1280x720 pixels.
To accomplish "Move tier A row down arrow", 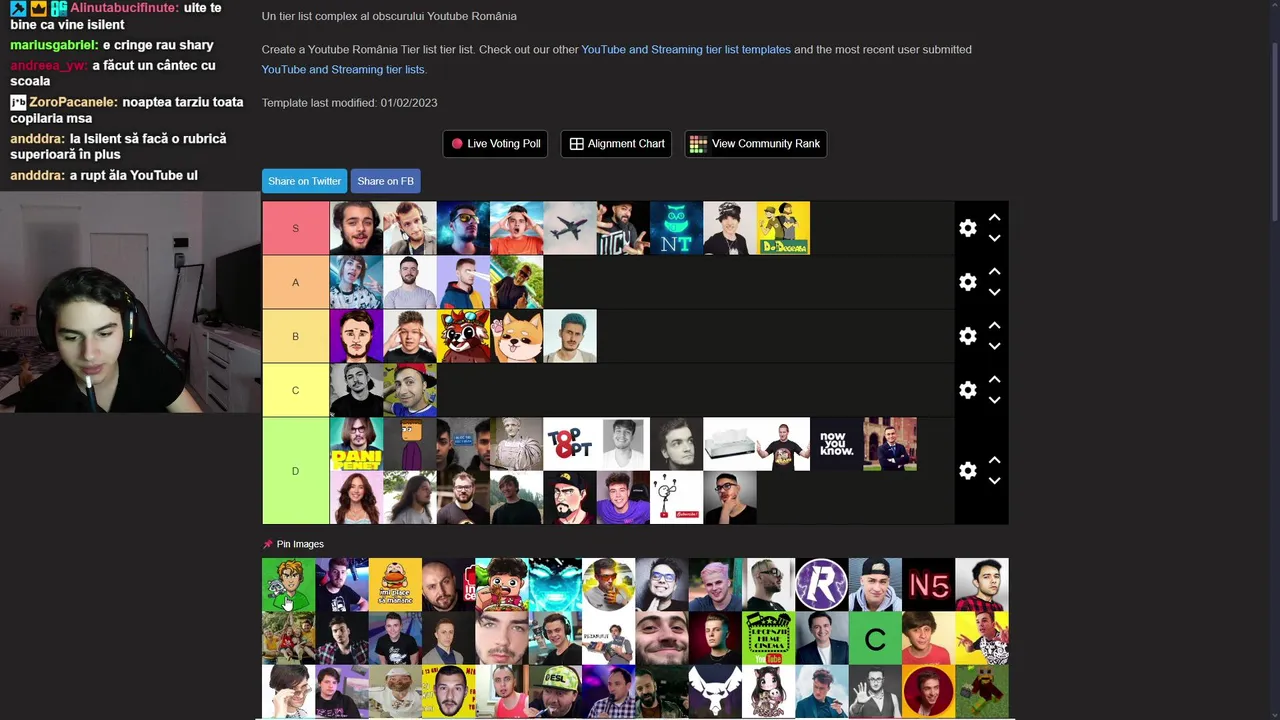I will click(994, 292).
